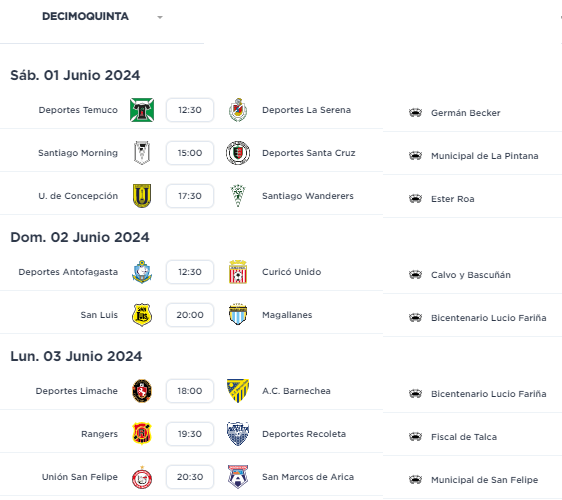Select the San Luis yellow badge

pos(142,315)
